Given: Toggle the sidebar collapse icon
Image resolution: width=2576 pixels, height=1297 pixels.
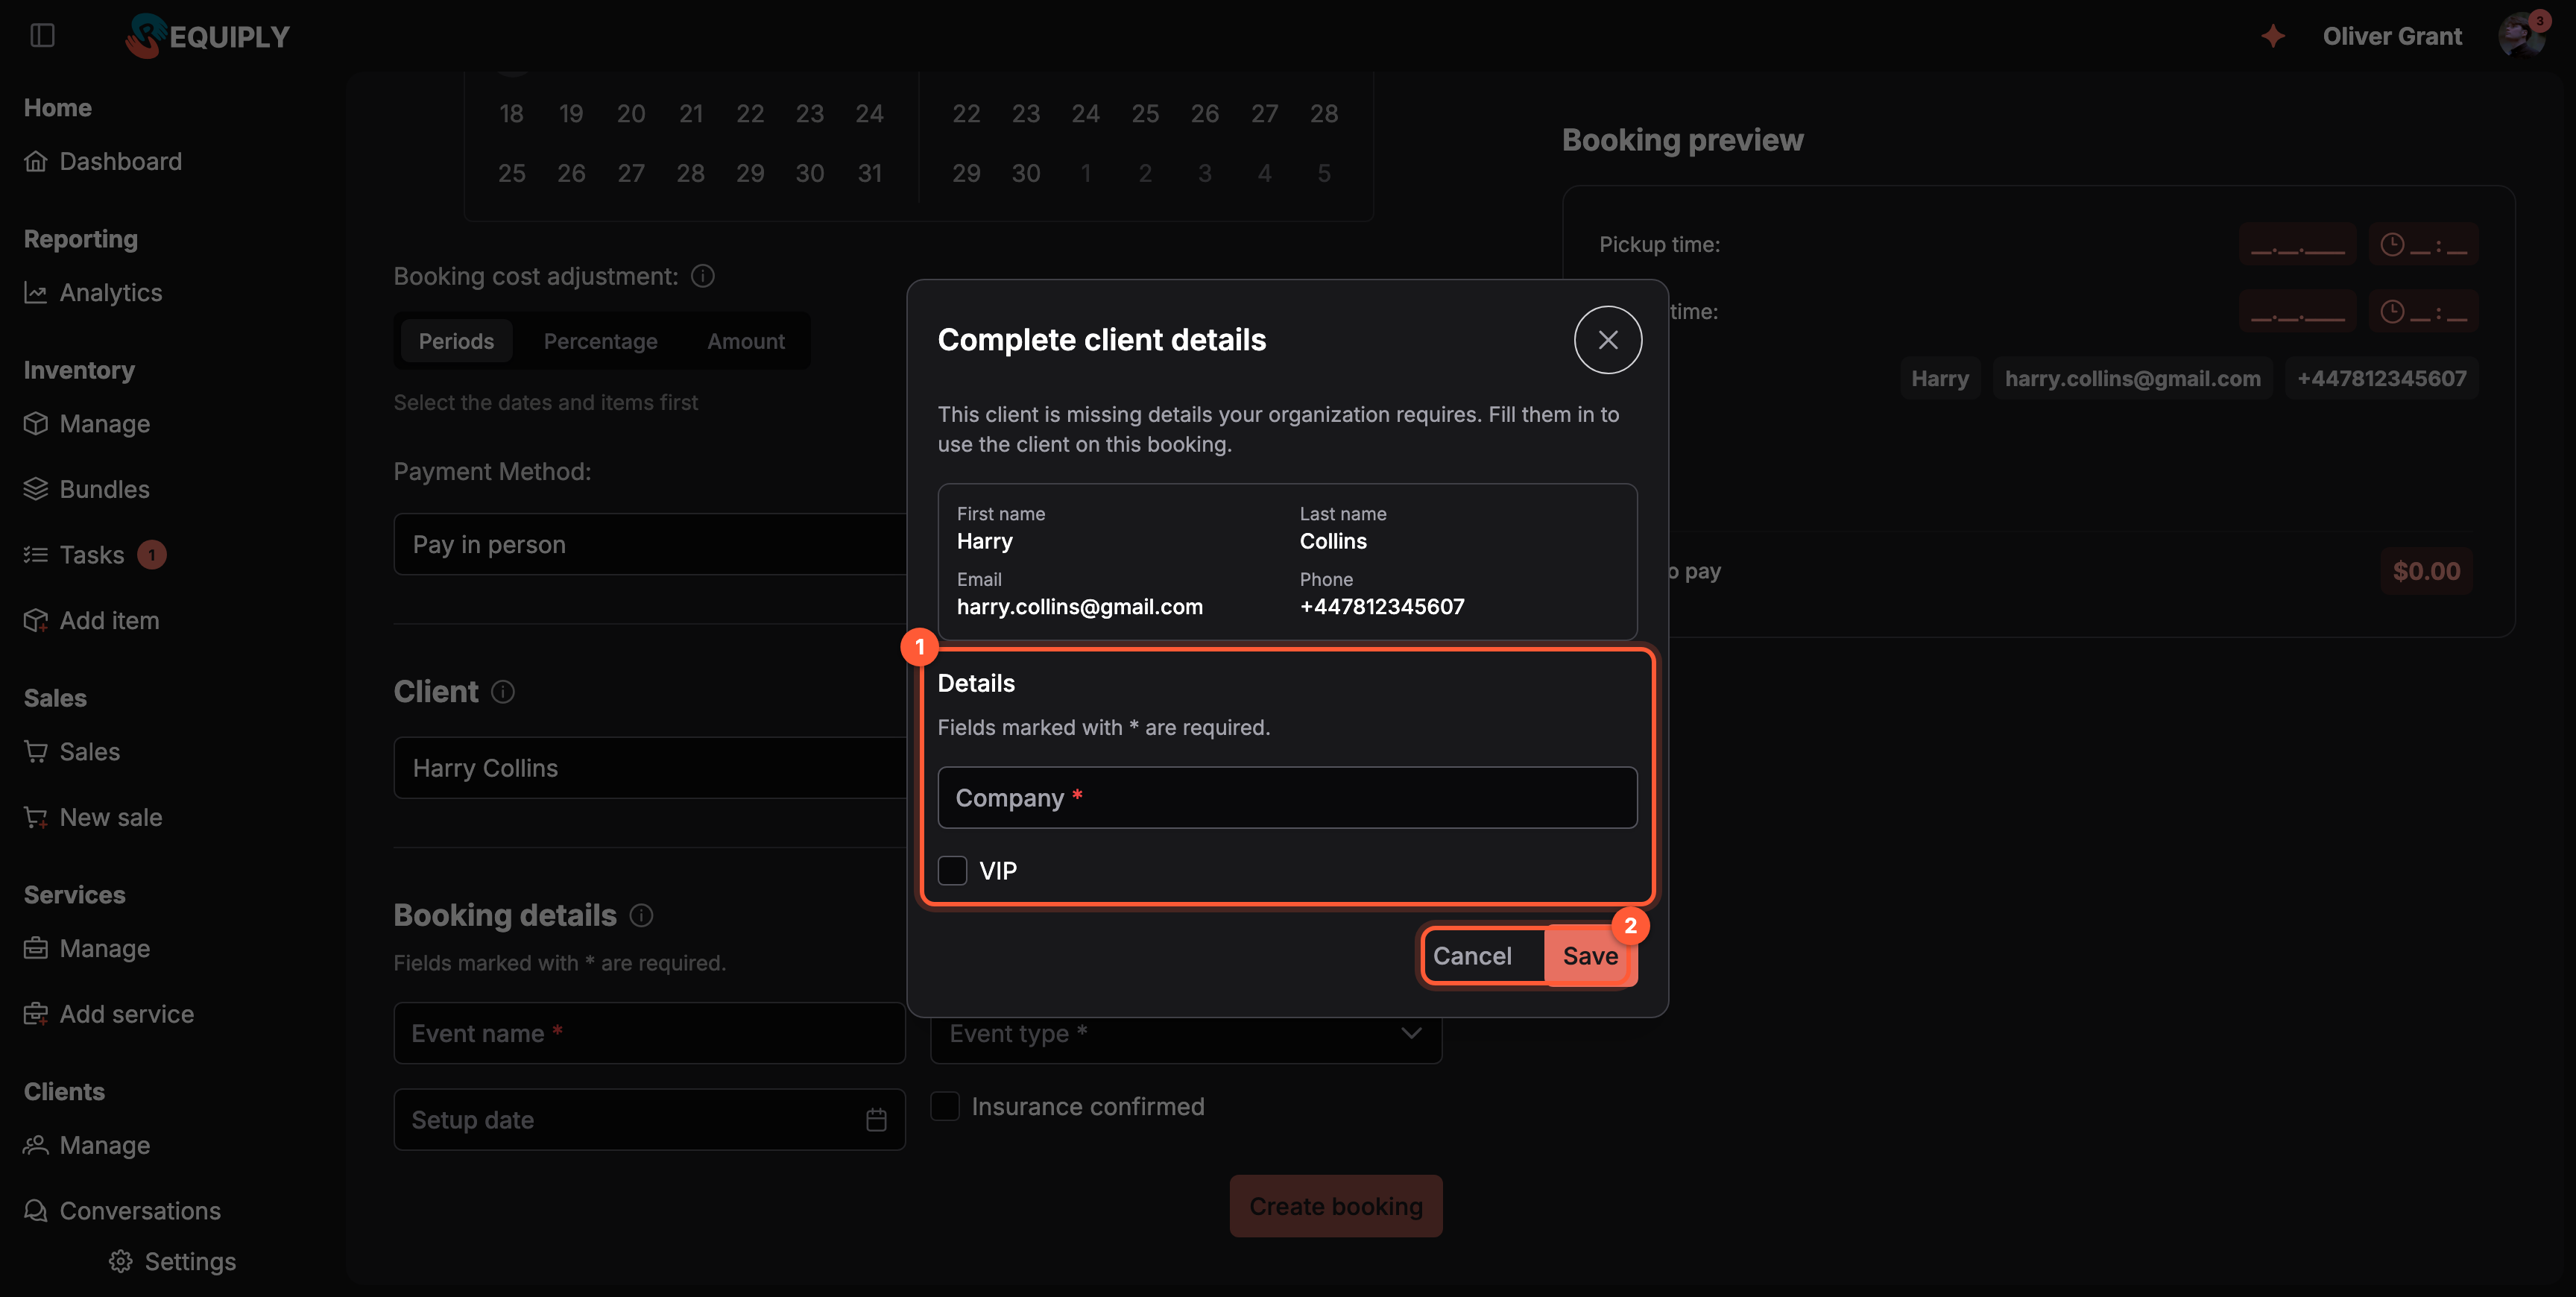Looking at the screenshot, I should coord(42,36).
